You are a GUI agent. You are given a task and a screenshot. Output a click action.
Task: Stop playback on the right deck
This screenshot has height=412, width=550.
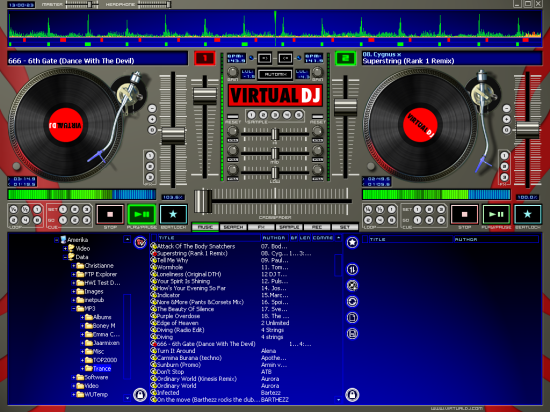464,214
